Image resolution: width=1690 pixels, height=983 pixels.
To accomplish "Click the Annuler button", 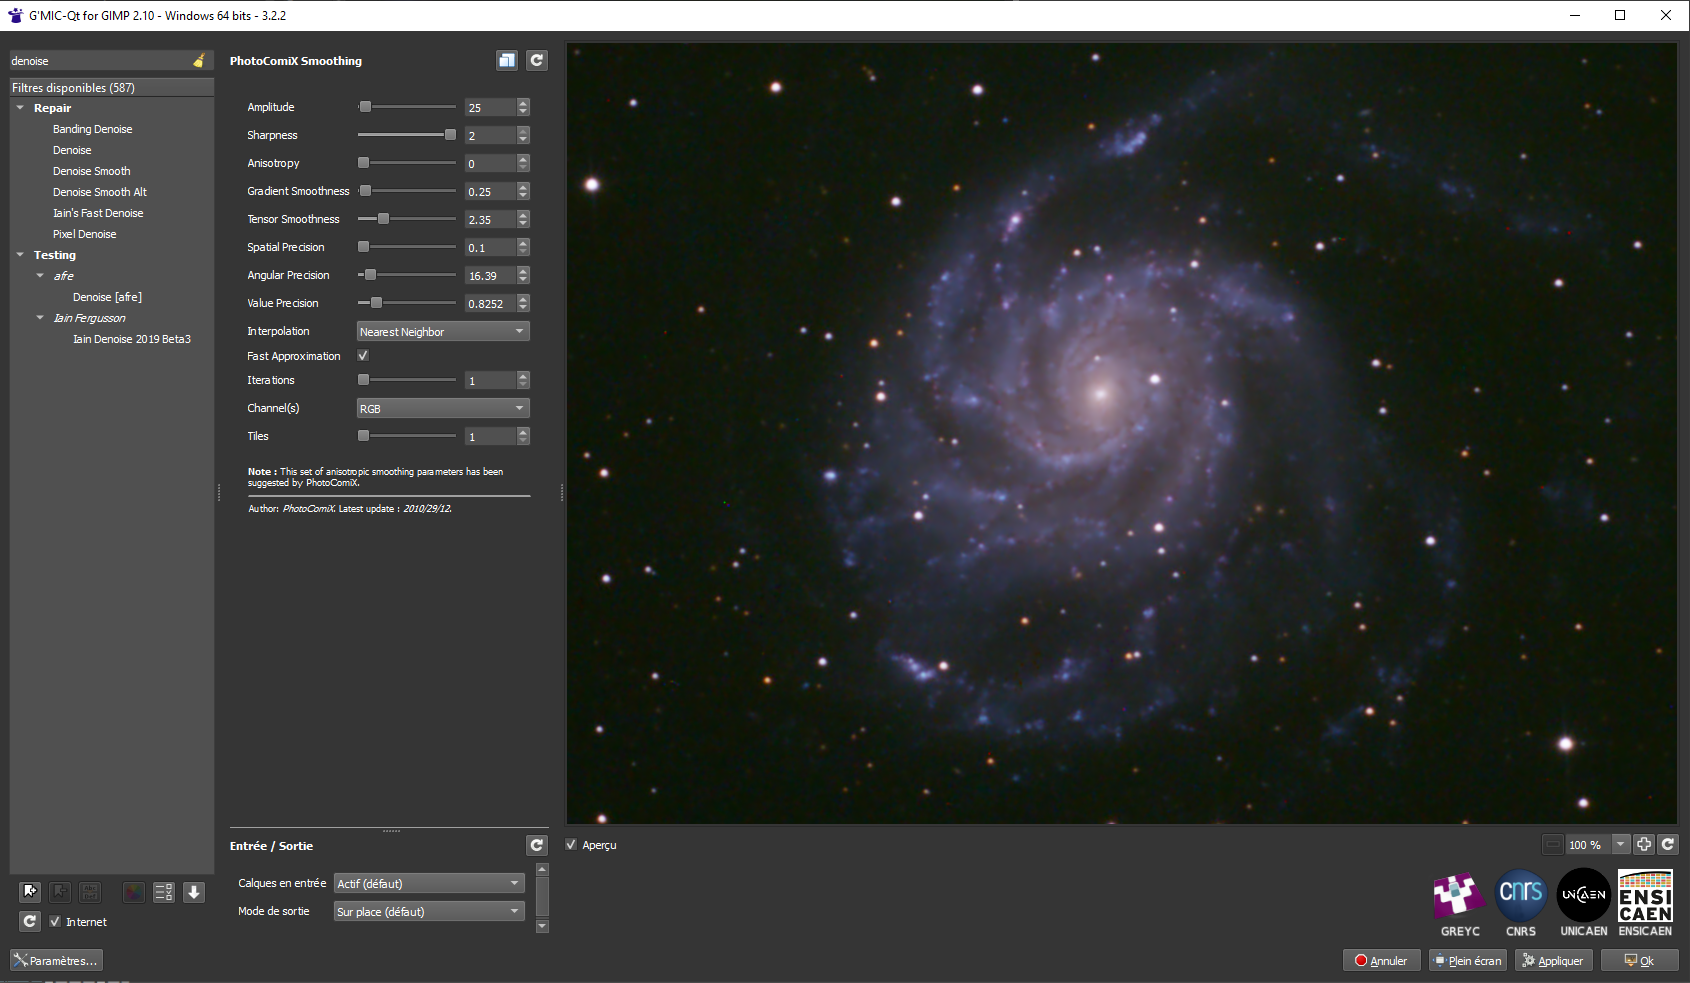I will pos(1381,960).
